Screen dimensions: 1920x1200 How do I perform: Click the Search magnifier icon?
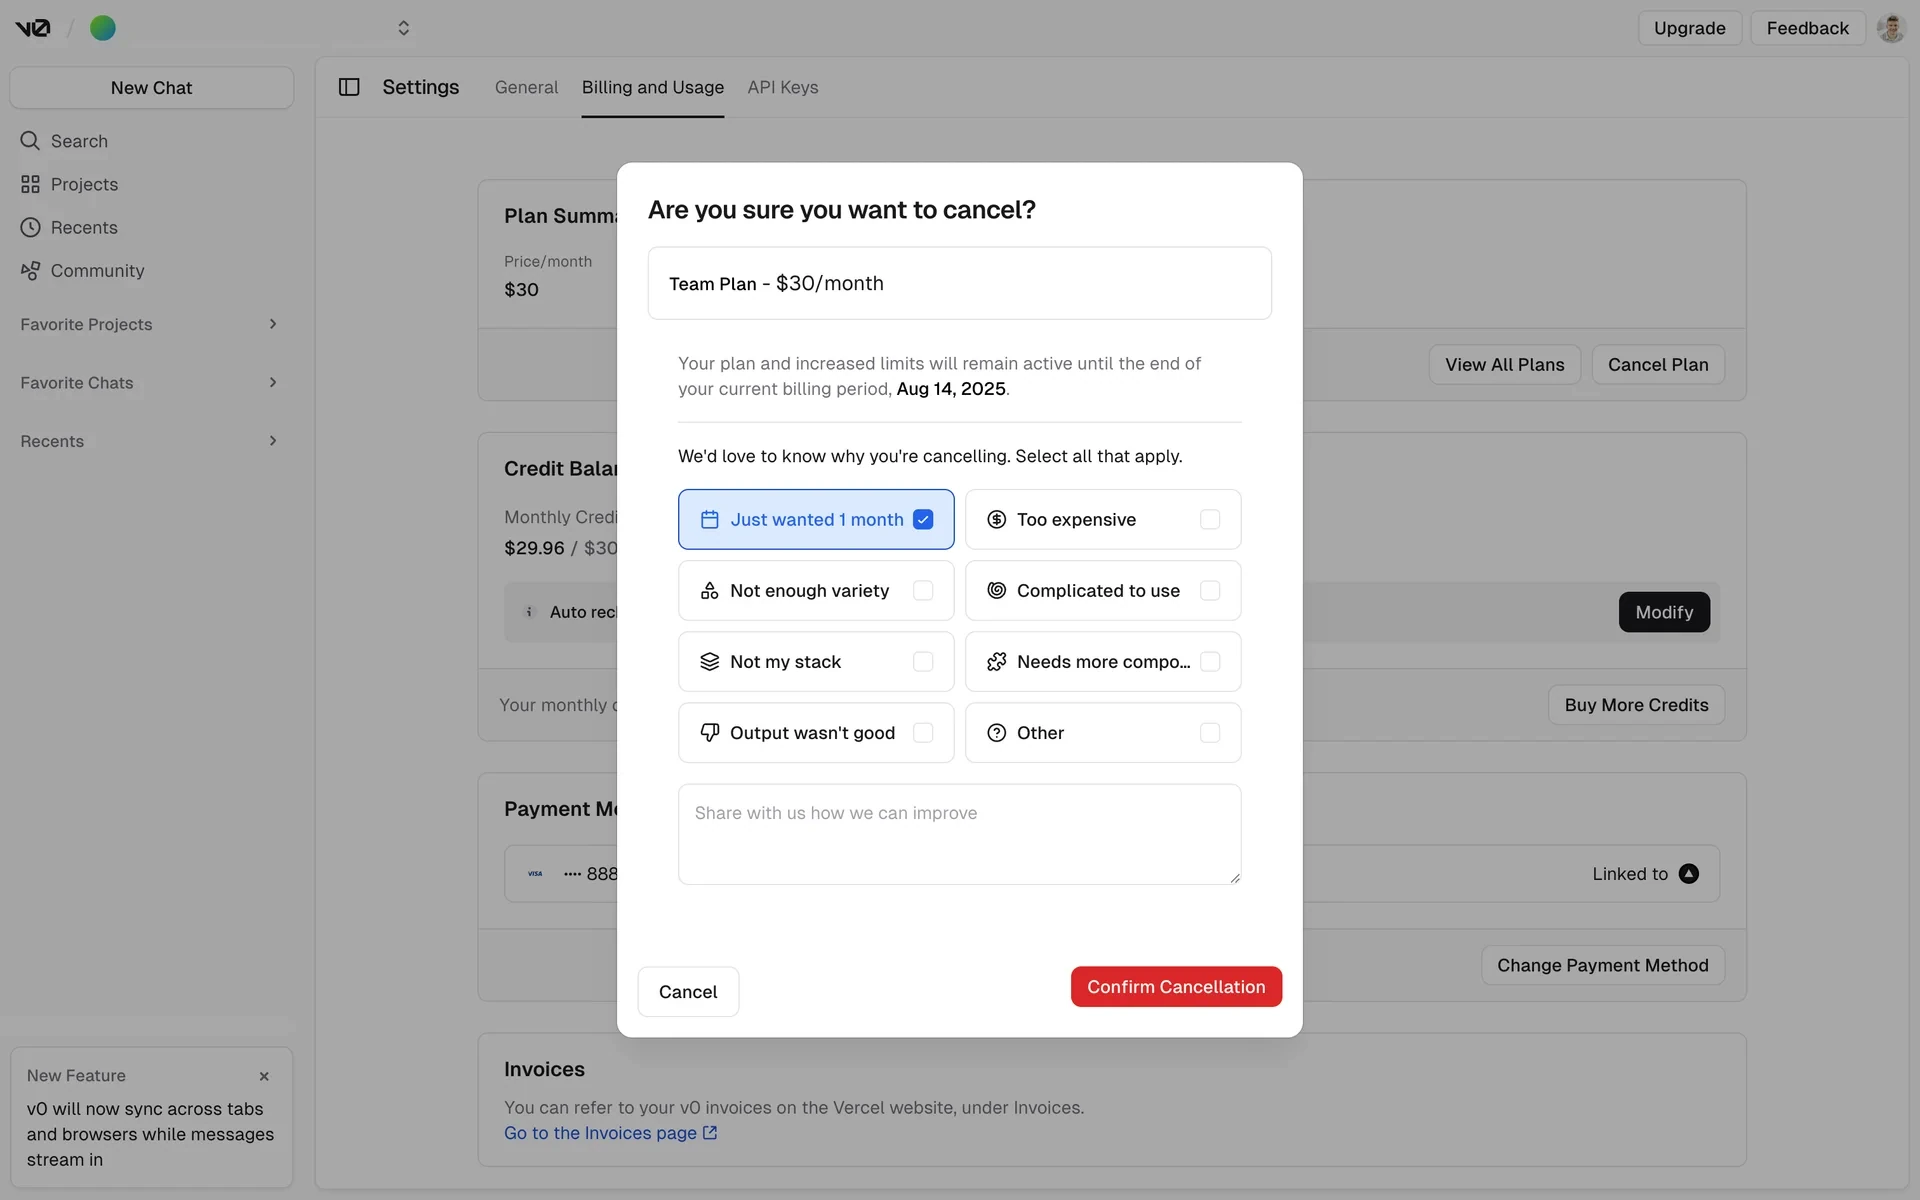point(30,141)
